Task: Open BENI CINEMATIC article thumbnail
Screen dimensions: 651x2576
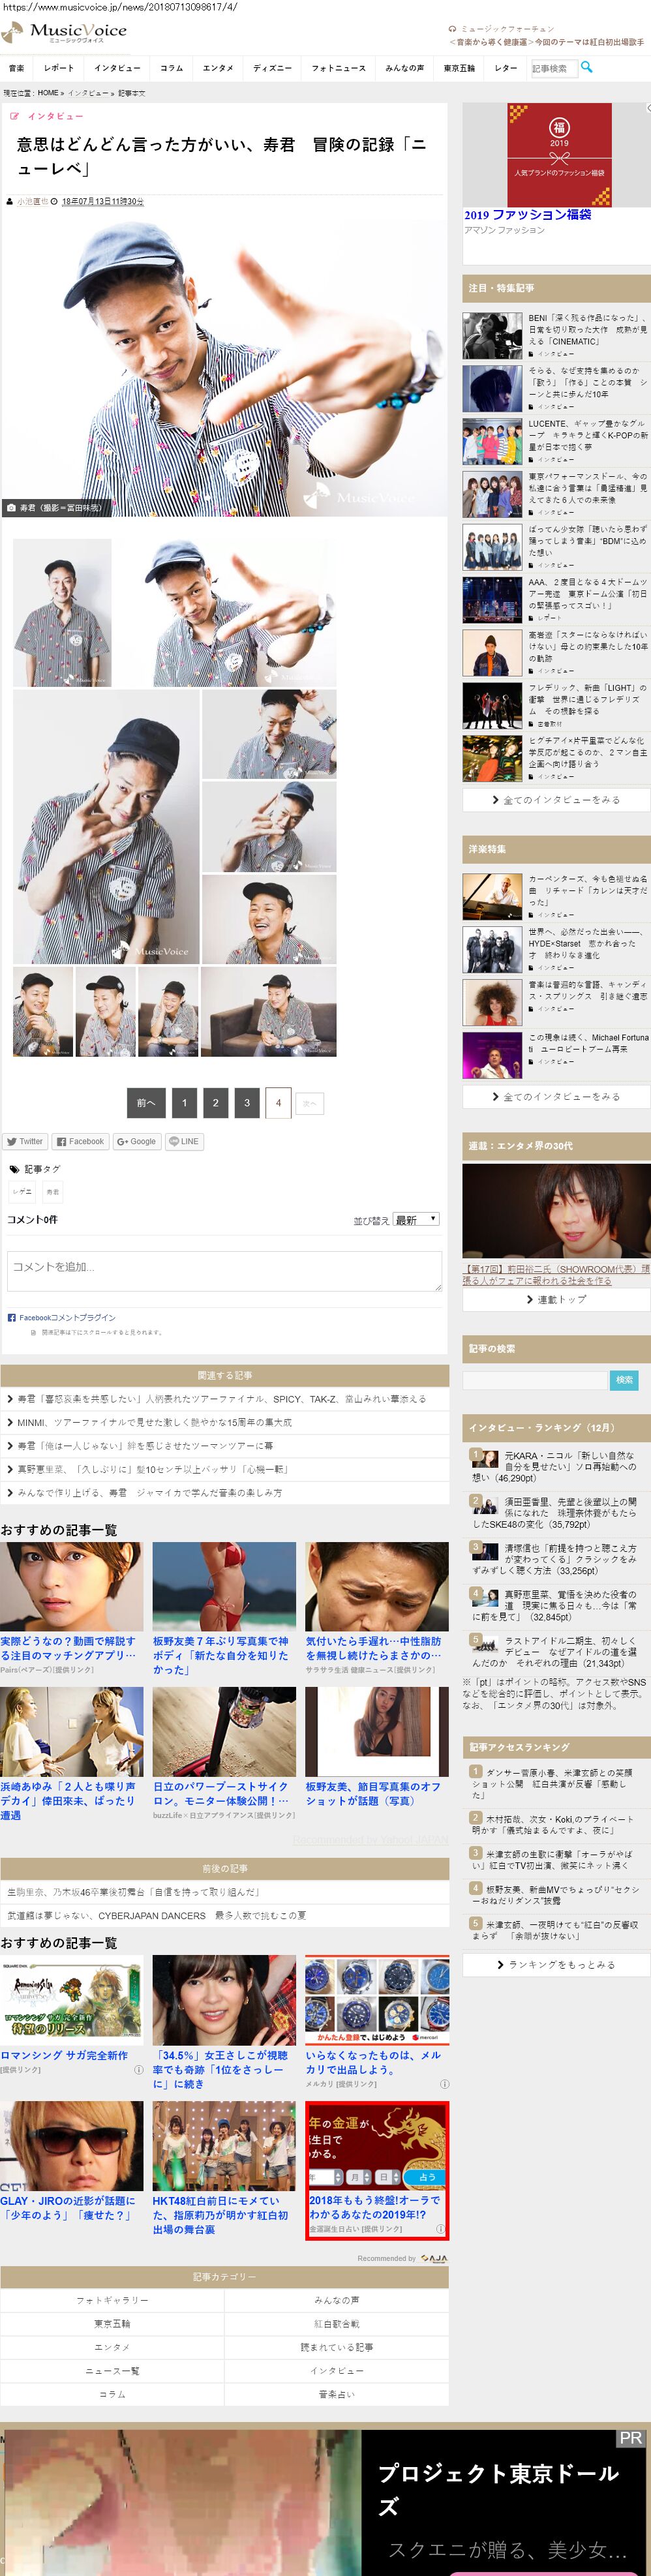Action: (x=493, y=336)
